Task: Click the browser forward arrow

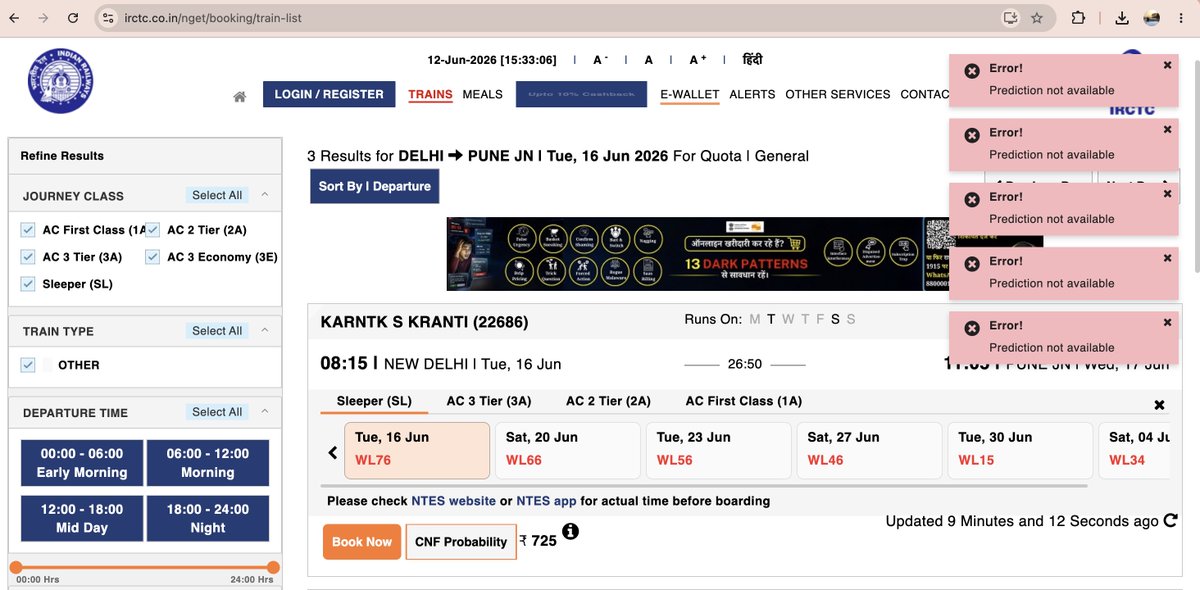Action: [43, 18]
